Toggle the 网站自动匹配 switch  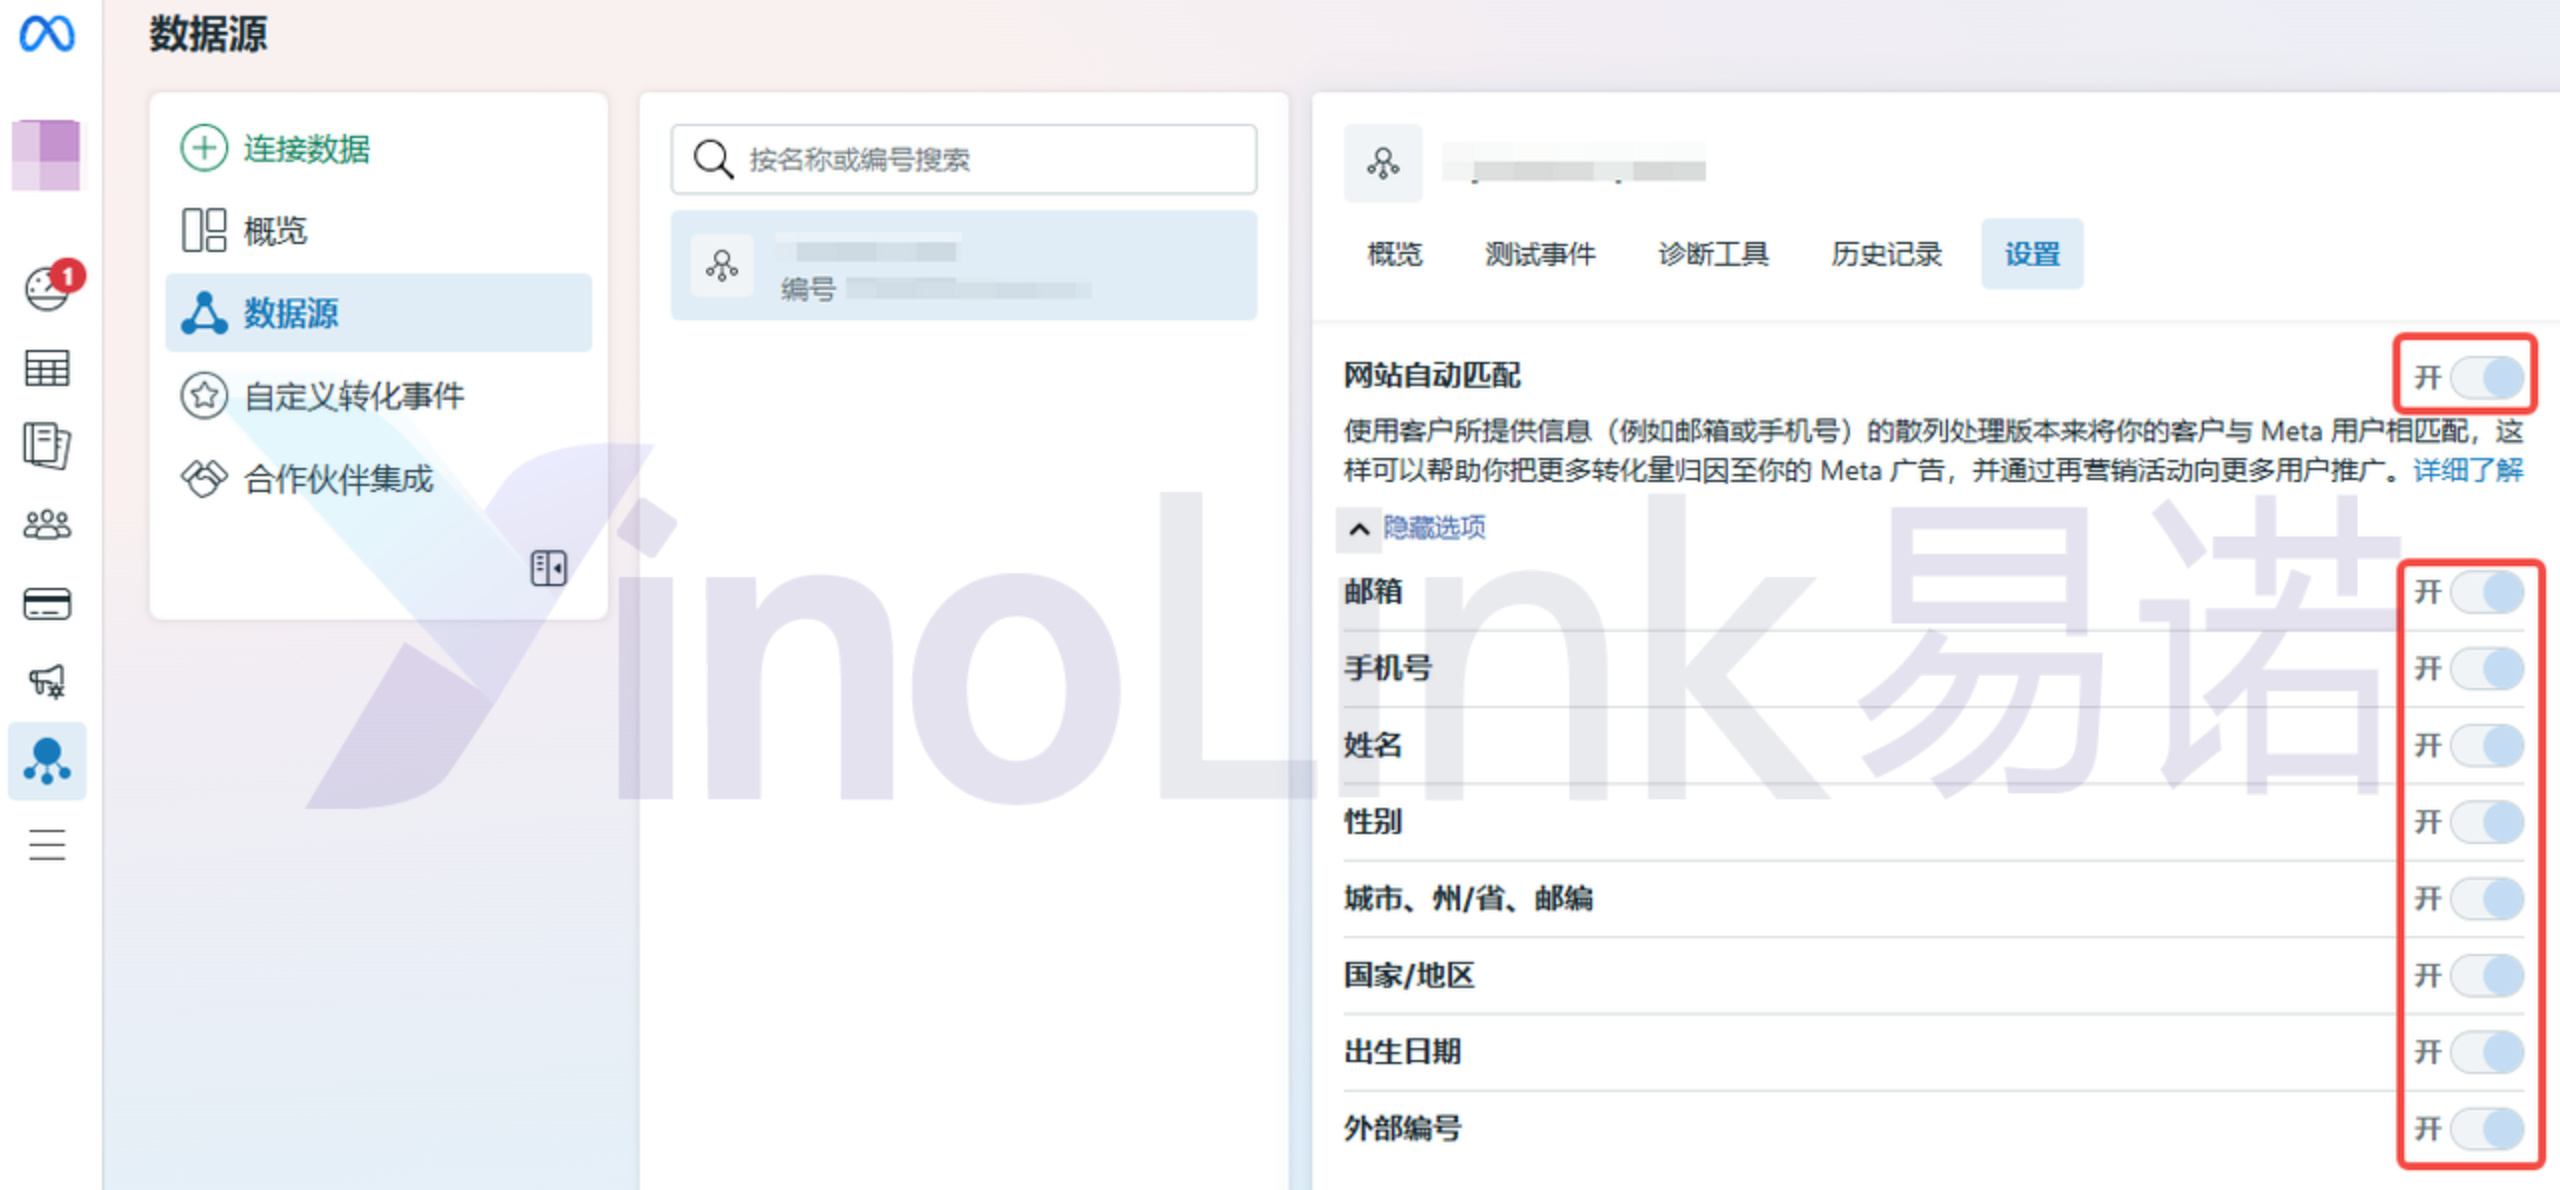pyautogui.click(x=2487, y=377)
